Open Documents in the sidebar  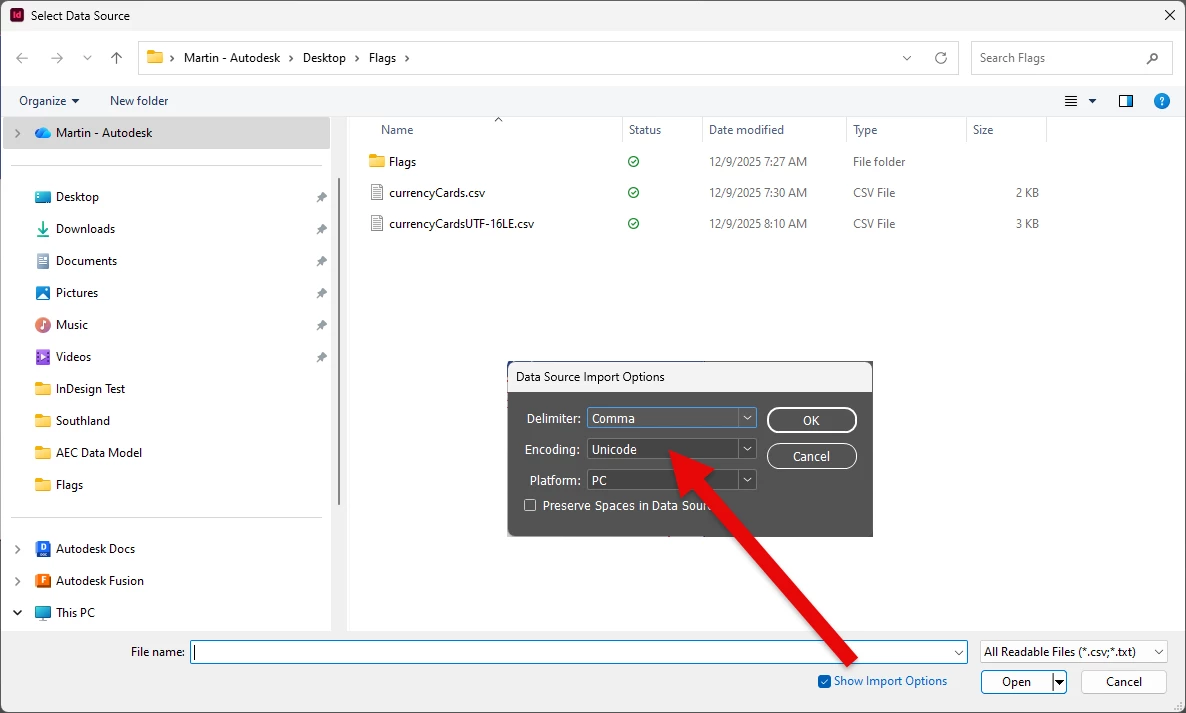coord(86,261)
